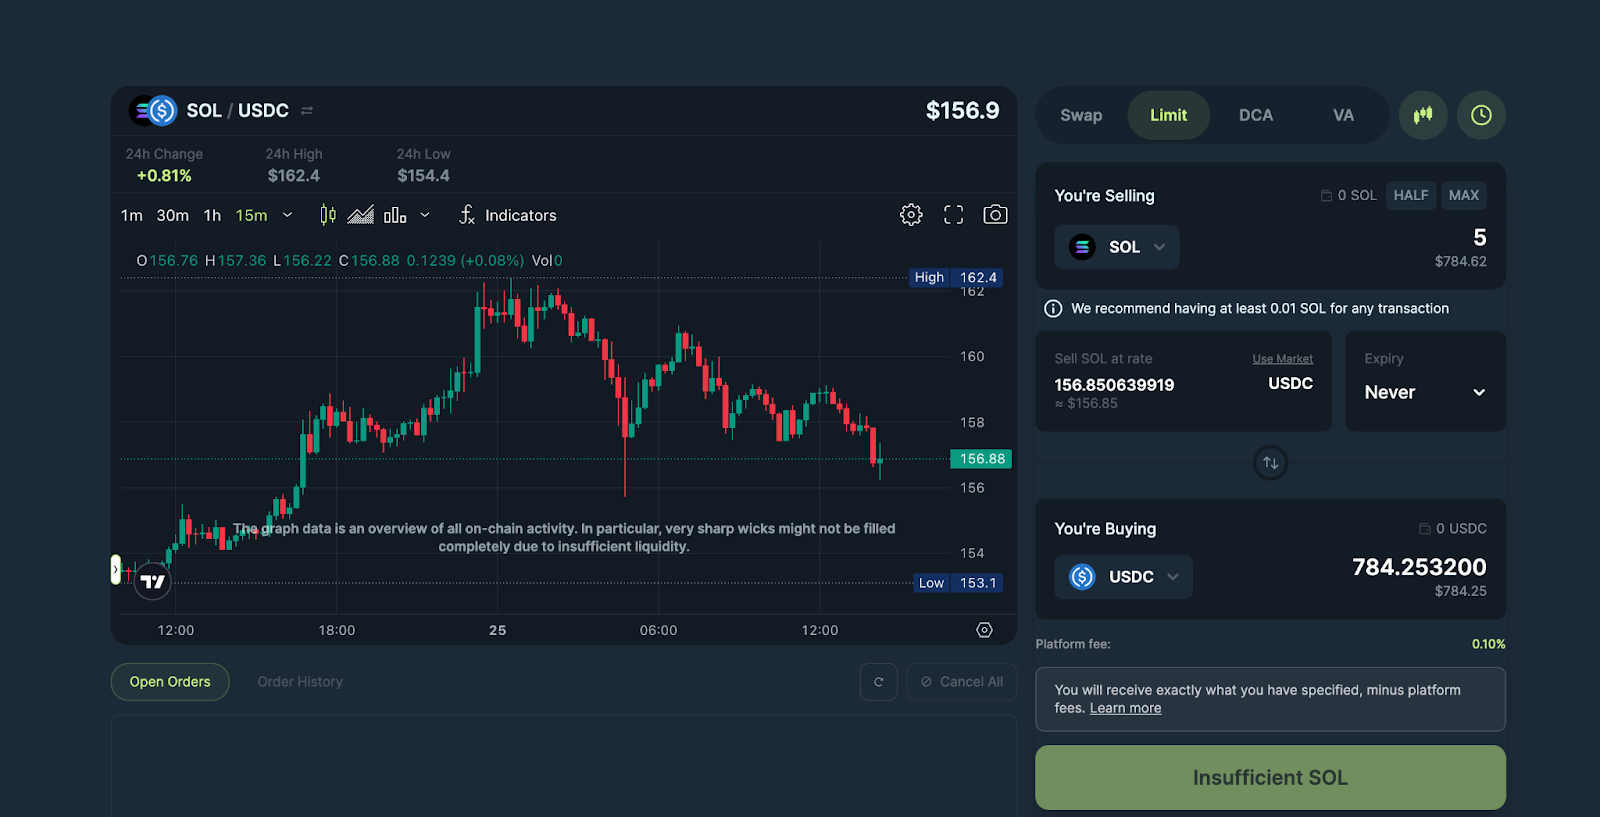Open the Order History tab
Image resolution: width=1600 pixels, height=817 pixels.
pyautogui.click(x=300, y=682)
